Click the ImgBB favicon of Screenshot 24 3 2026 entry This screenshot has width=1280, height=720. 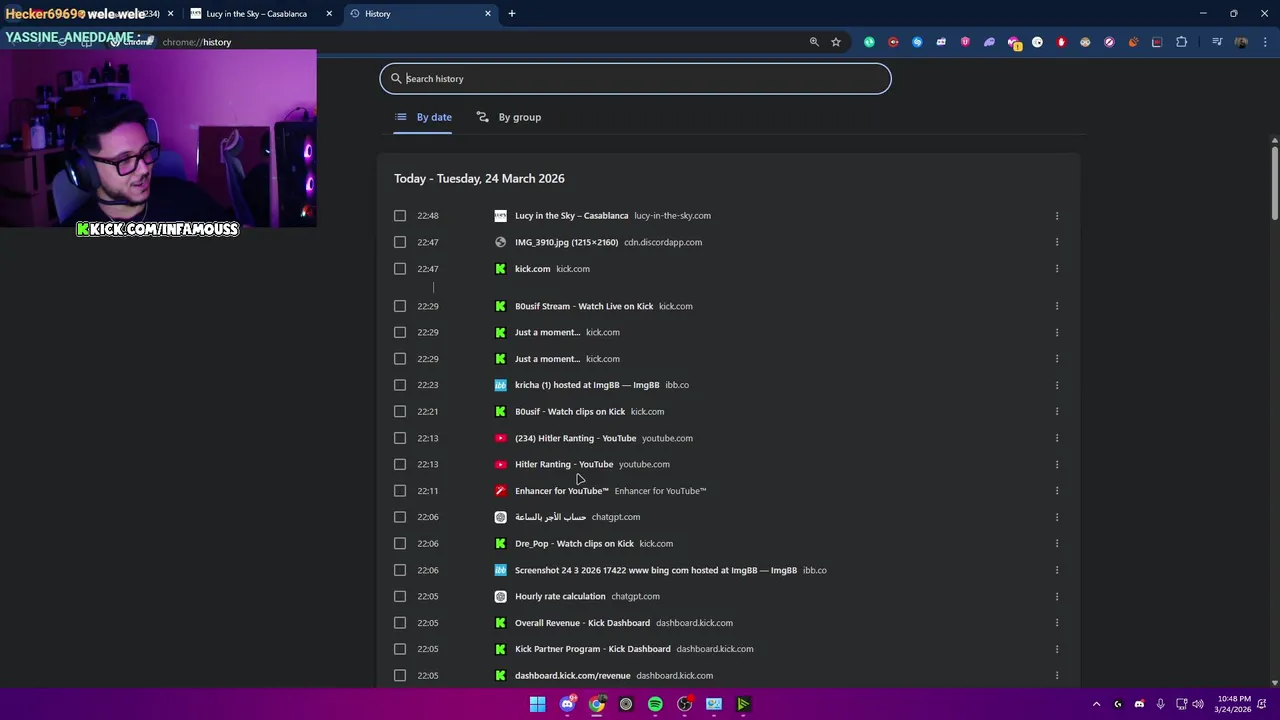[x=501, y=570]
